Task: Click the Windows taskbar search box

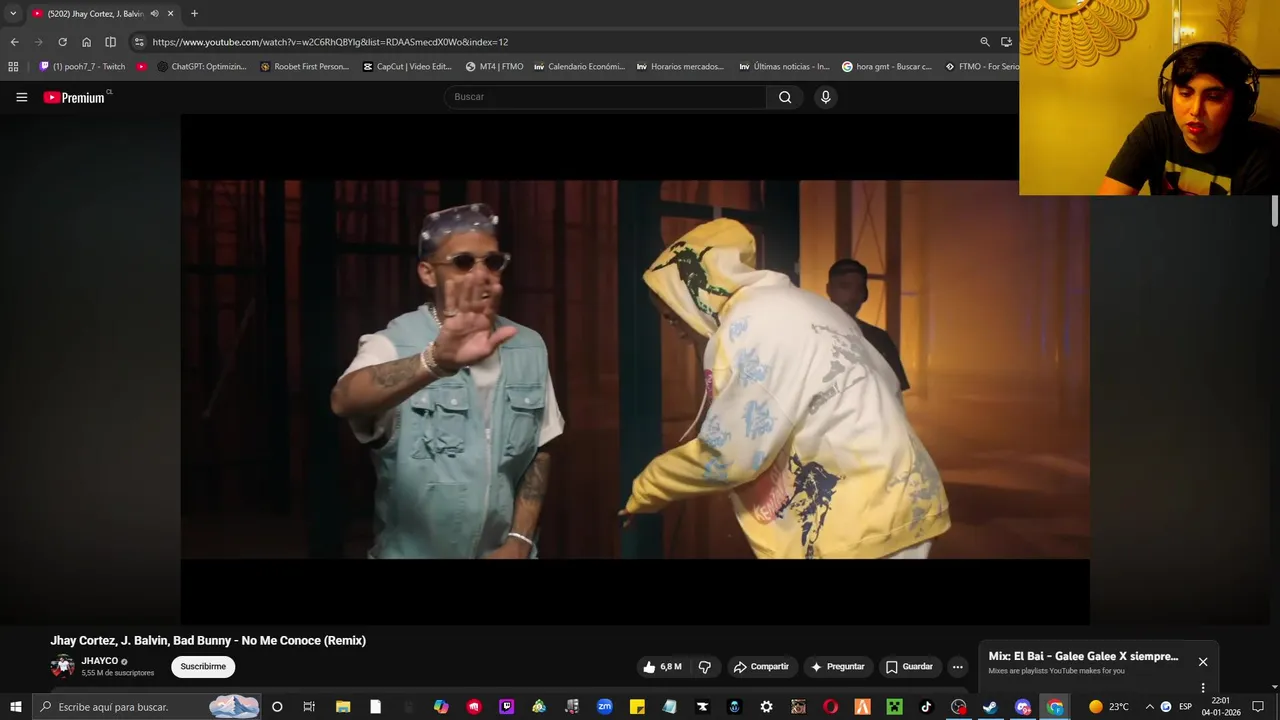Action: pos(146,707)
